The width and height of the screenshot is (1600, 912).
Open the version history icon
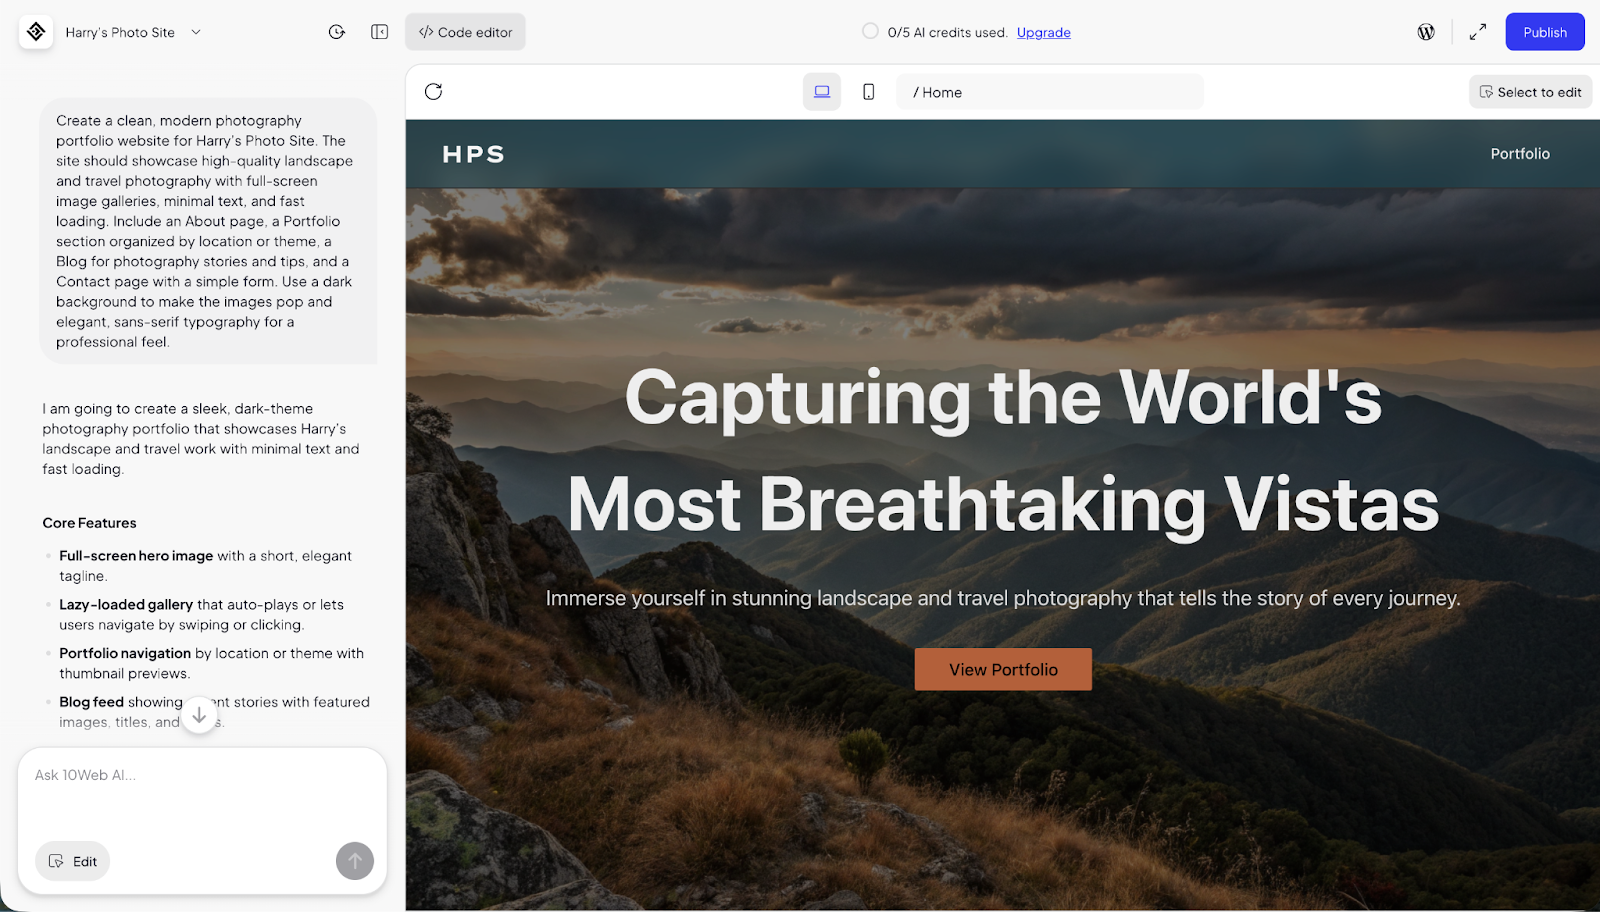tap(337, 31)
